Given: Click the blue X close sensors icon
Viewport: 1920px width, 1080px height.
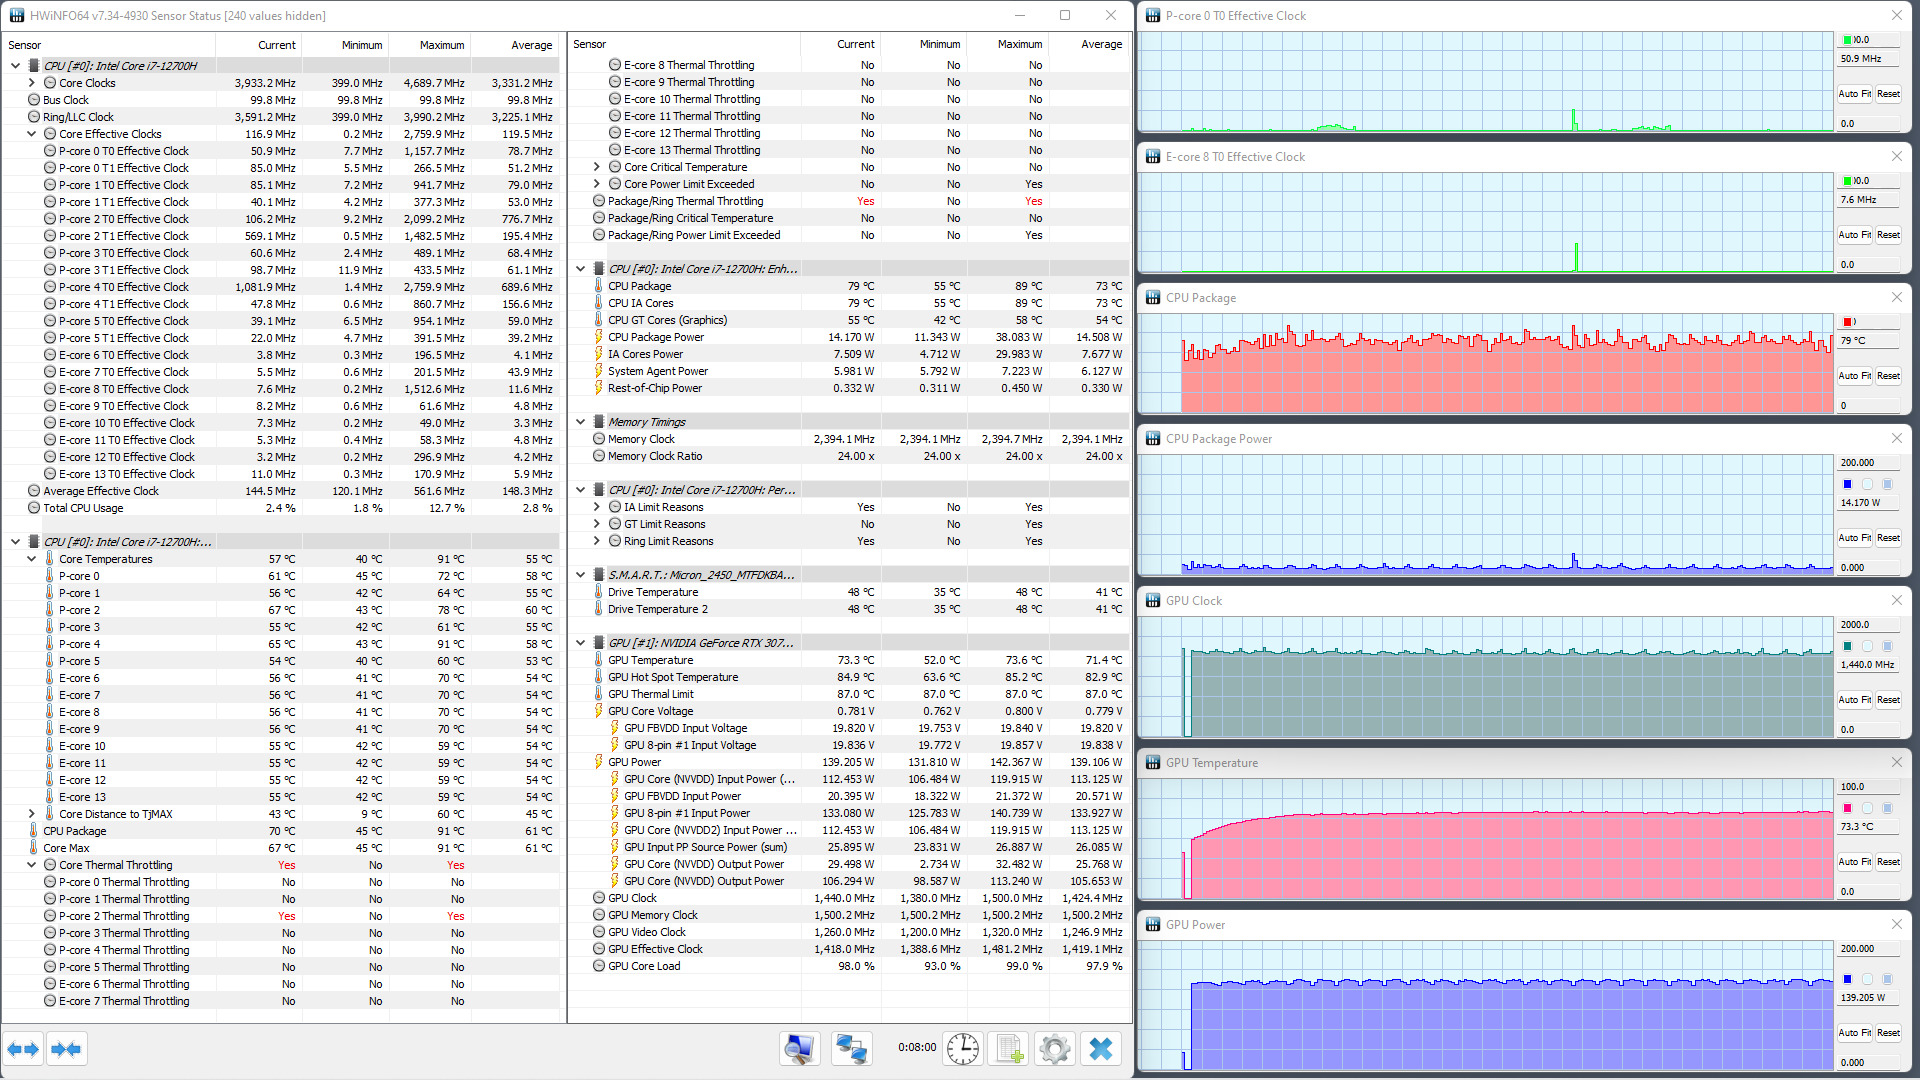Looking at the screenshot, I should [x=1101, y=1049].
